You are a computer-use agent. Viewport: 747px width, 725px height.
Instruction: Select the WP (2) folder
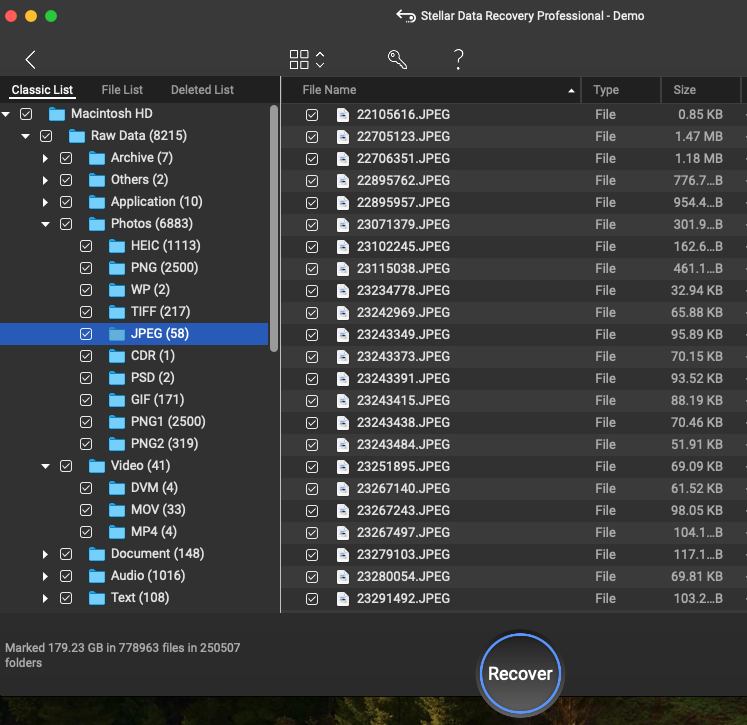point(150,290)
